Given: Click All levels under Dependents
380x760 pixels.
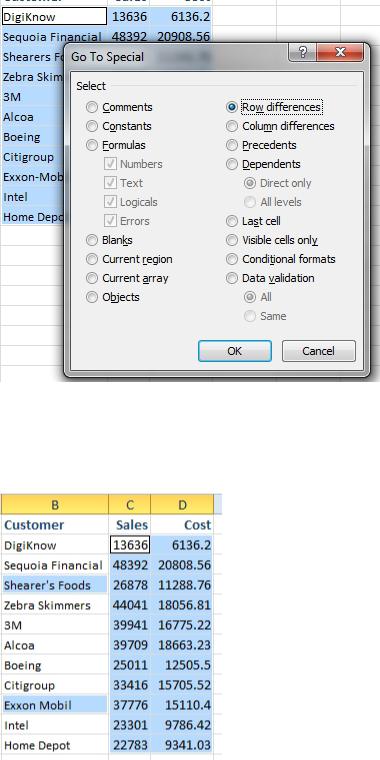Looking at the screenshot, I should (273, 202).
